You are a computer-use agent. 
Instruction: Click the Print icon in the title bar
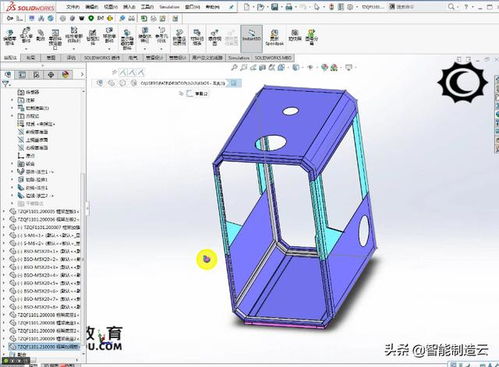pyautogui.click(x=289, y=7)
